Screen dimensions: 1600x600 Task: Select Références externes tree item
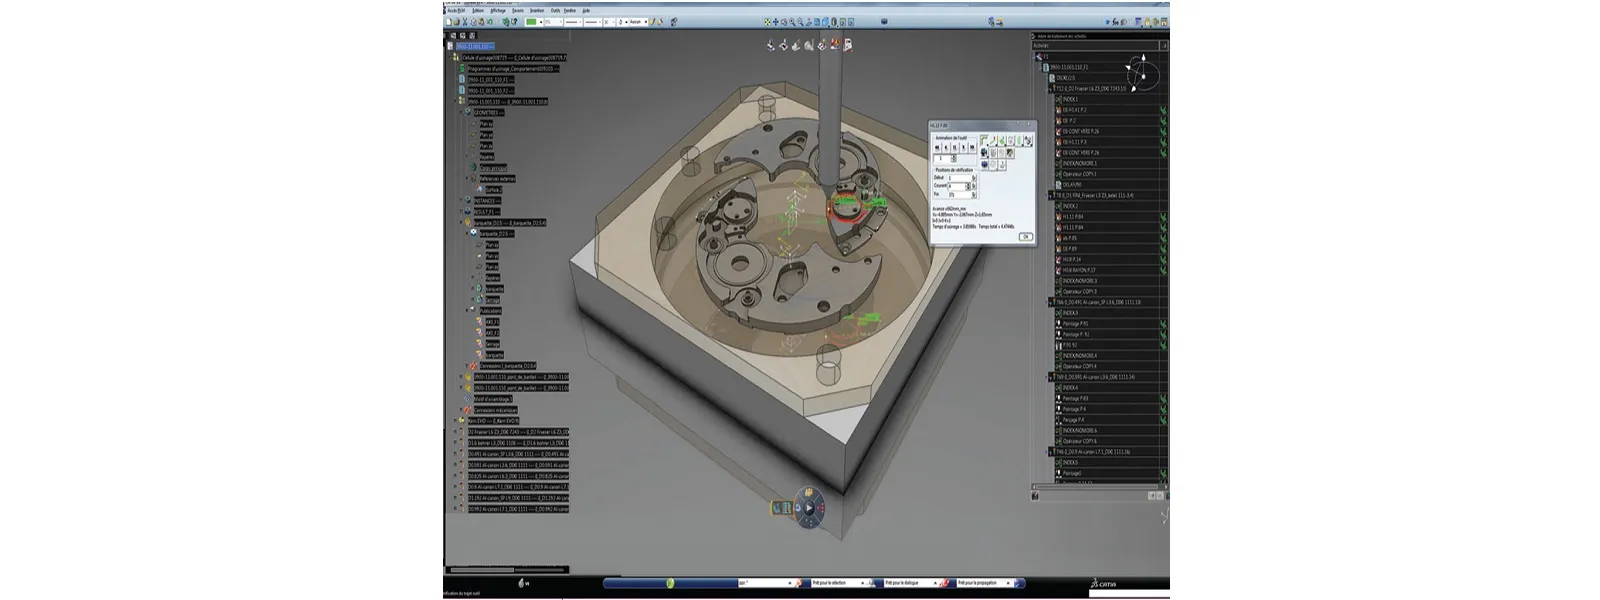pyautogui.click(x=498, y=179)
